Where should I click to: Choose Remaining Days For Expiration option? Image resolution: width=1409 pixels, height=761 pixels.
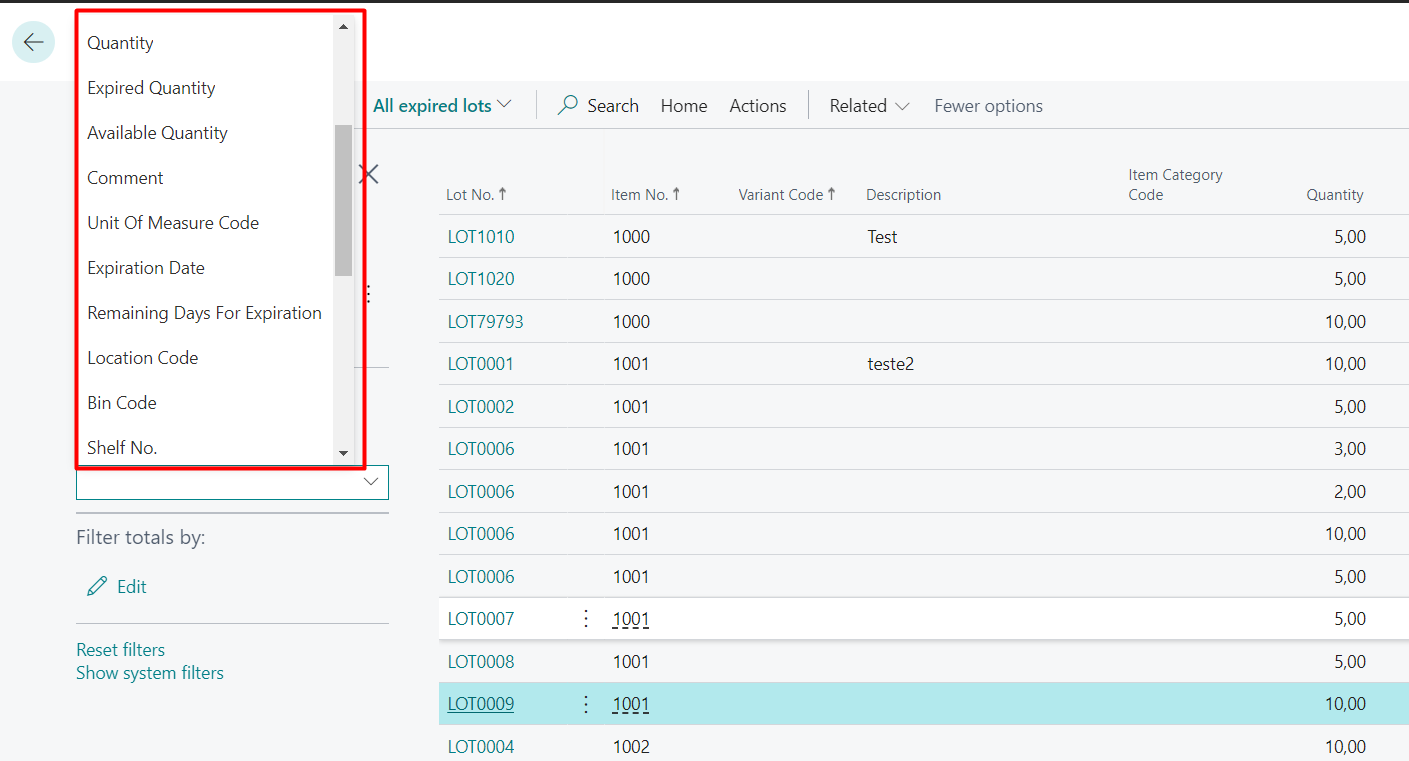tap(204, 313)
